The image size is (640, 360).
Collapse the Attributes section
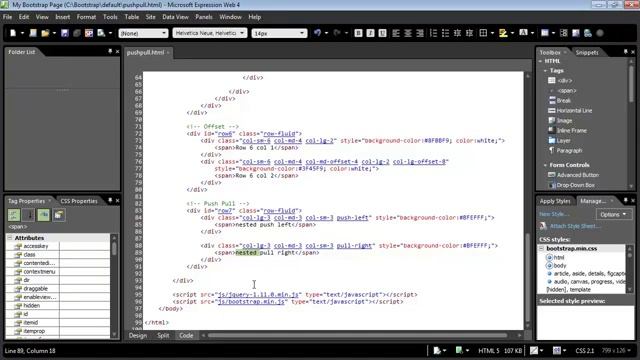pyautogui.click(x=10, y=238)
